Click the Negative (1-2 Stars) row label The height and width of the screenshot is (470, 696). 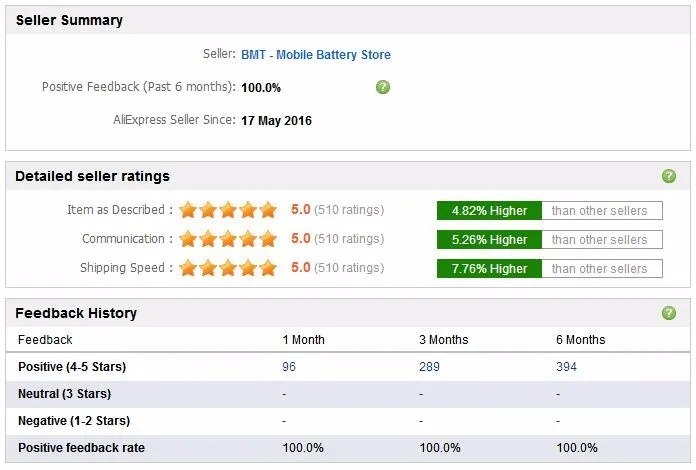coord(74,421)
